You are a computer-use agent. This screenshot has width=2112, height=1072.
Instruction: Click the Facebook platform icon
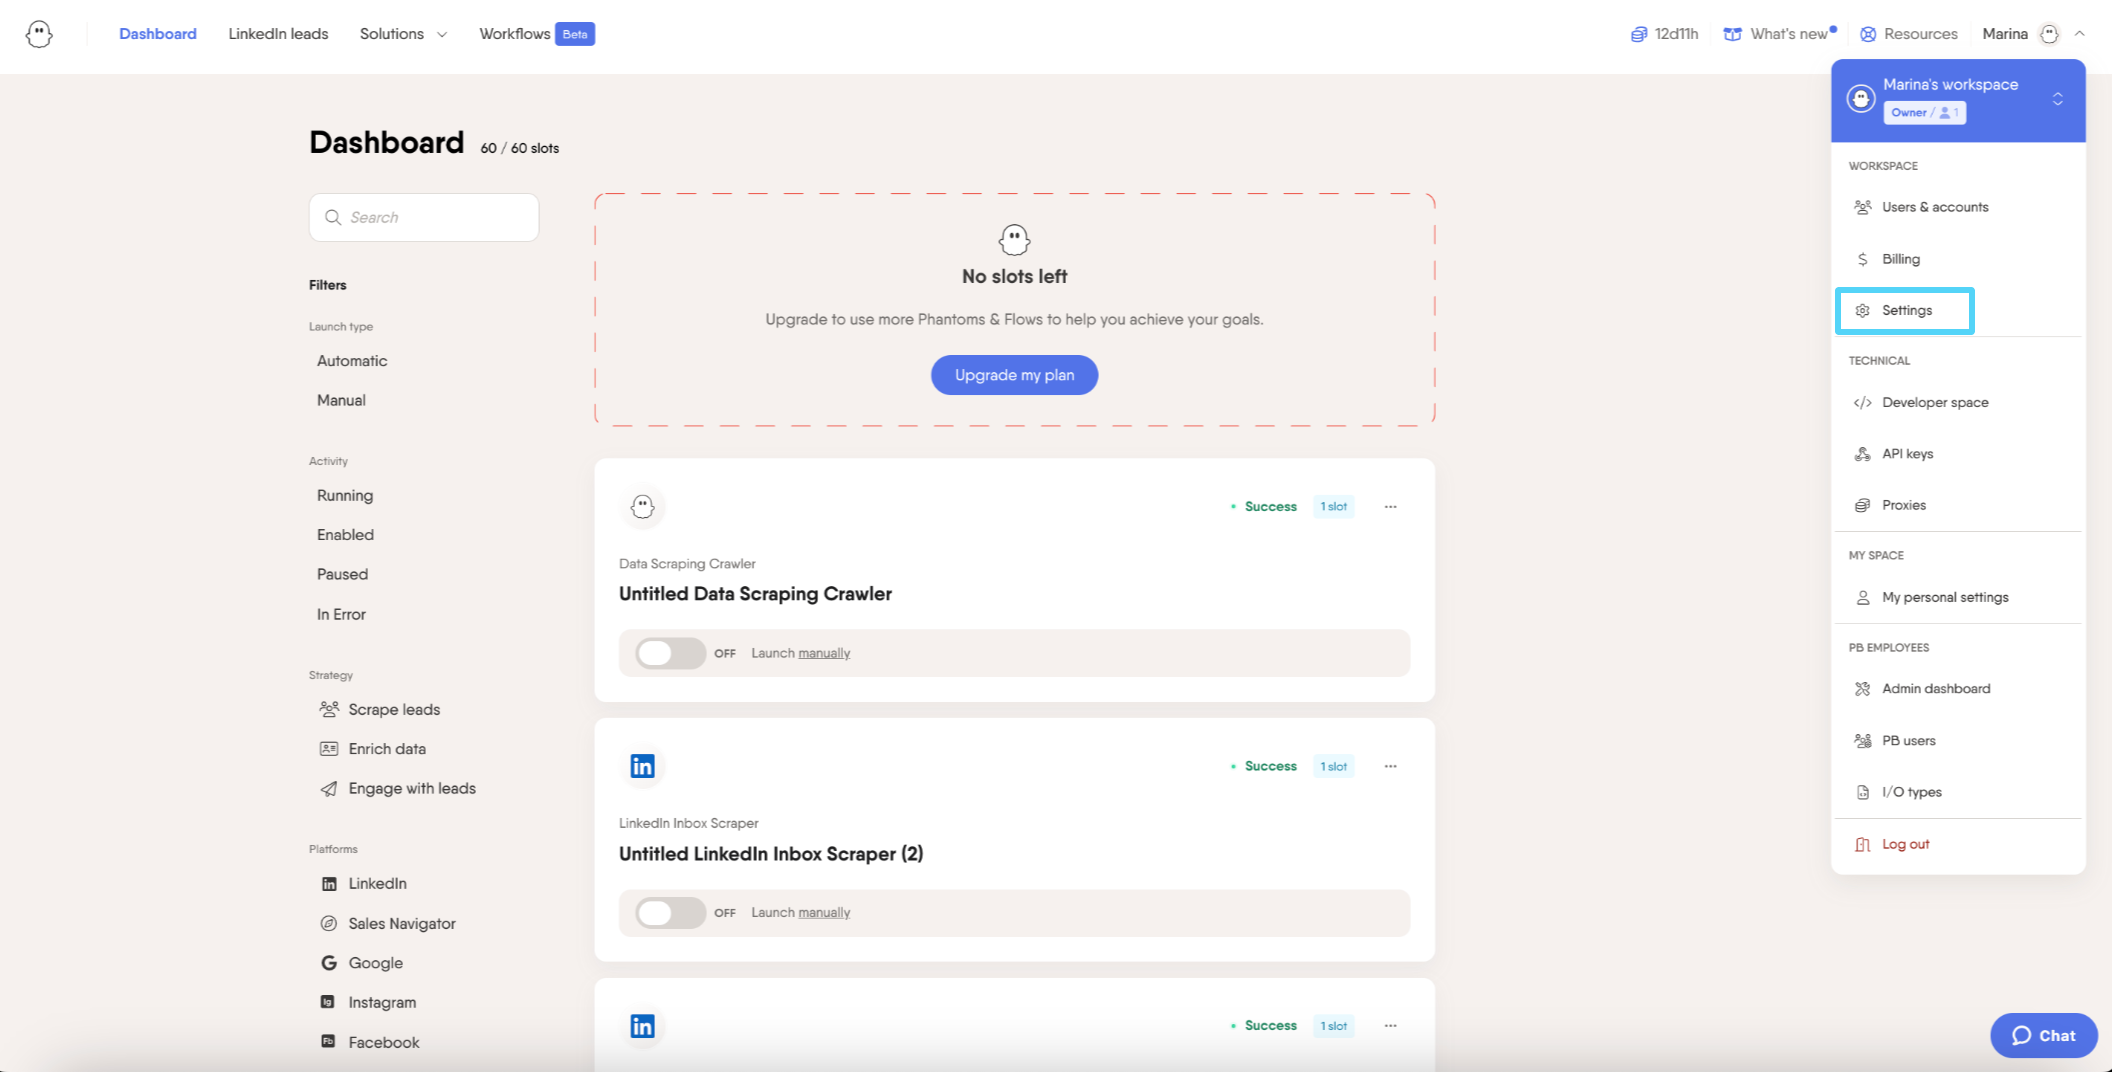click(327, 1041)
